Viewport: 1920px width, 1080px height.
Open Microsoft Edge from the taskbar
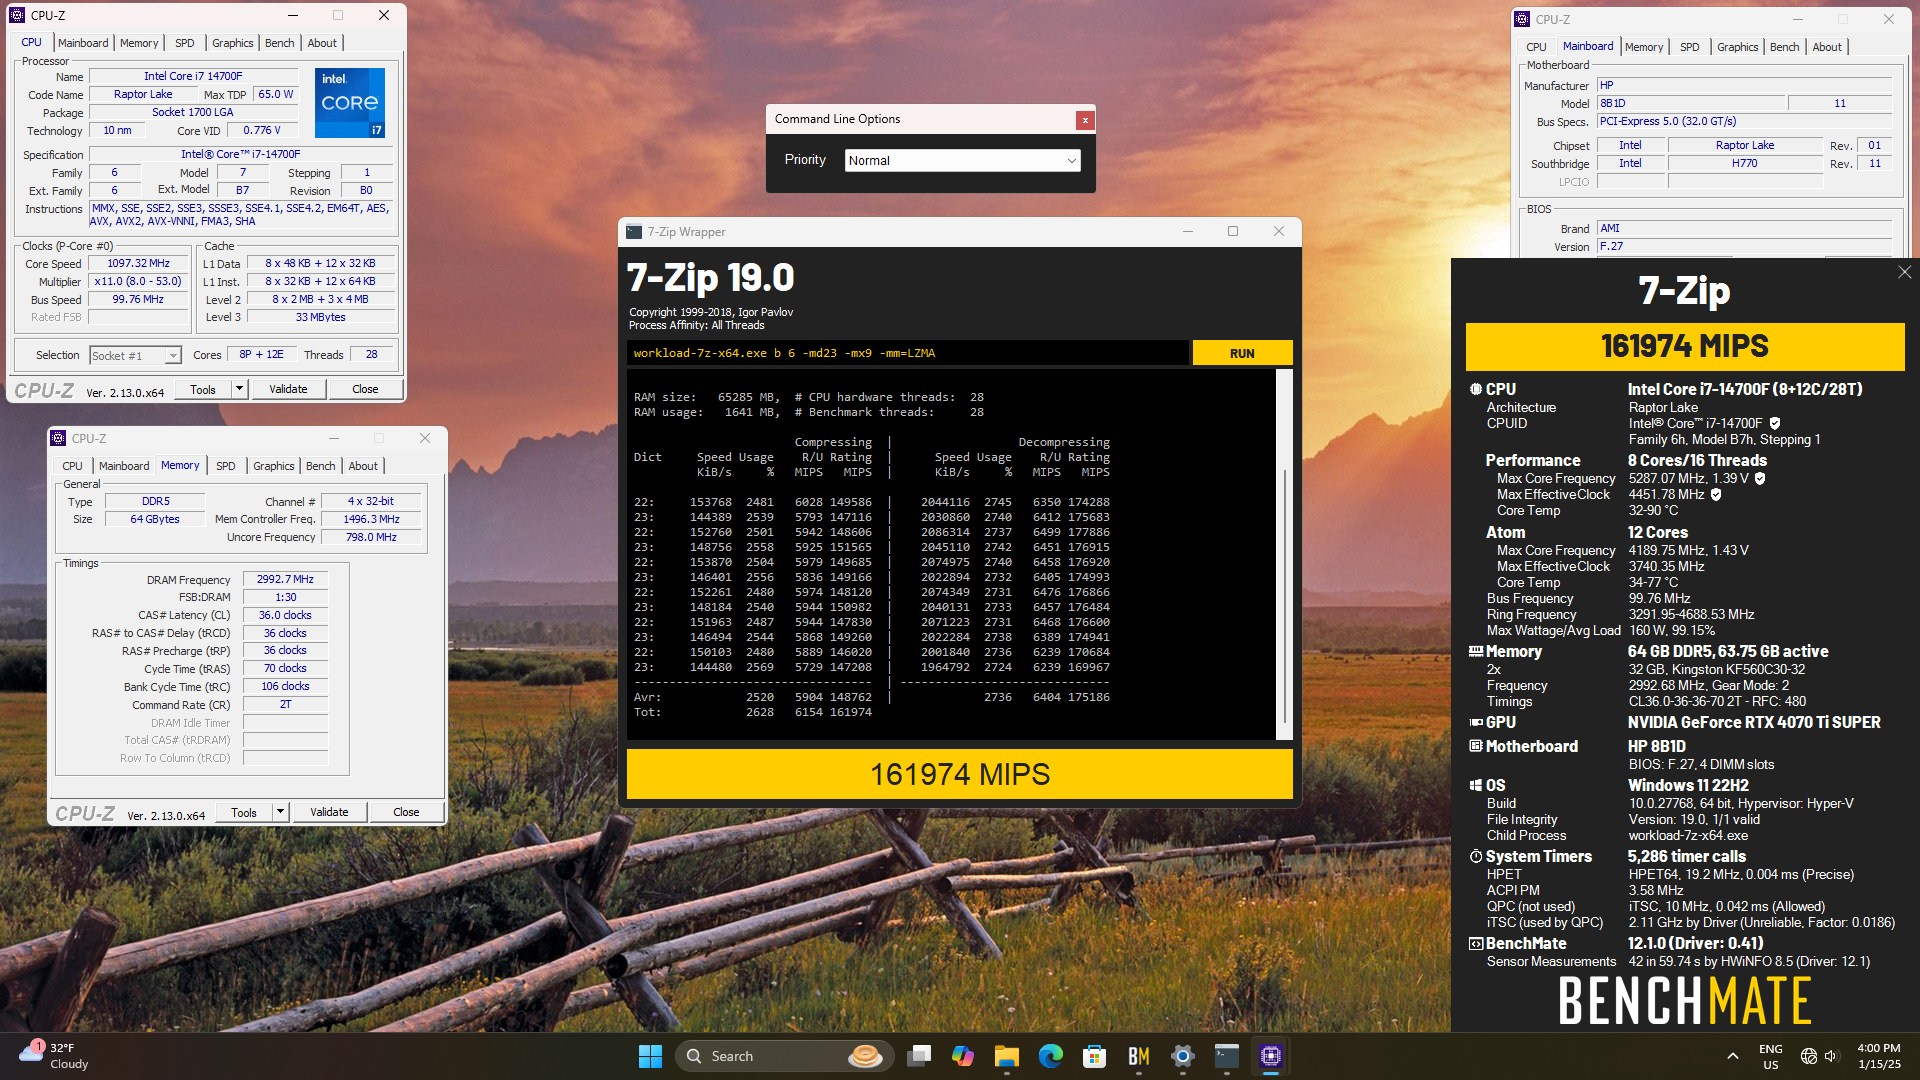(x=1050, y=1056)
